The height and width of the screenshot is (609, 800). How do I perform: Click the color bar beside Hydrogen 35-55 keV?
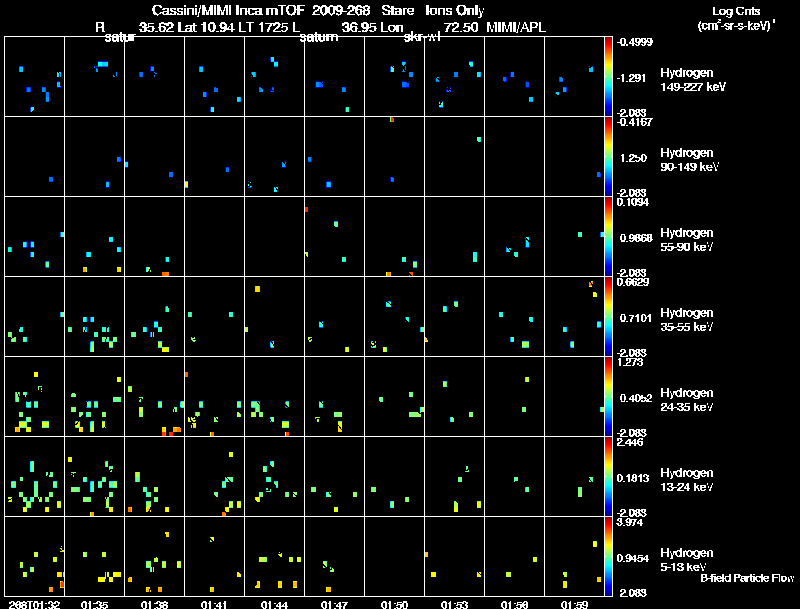click(x=608, y=316)
